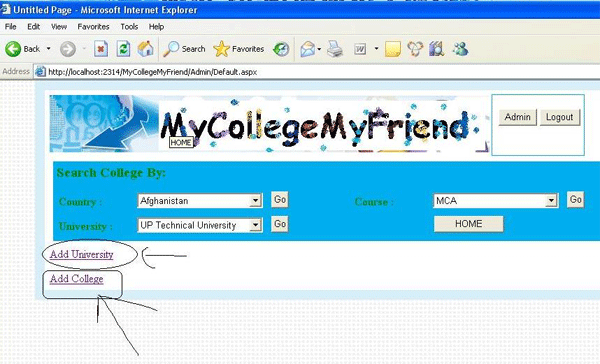Click the small HOME label on banner

tap(181, 142)
